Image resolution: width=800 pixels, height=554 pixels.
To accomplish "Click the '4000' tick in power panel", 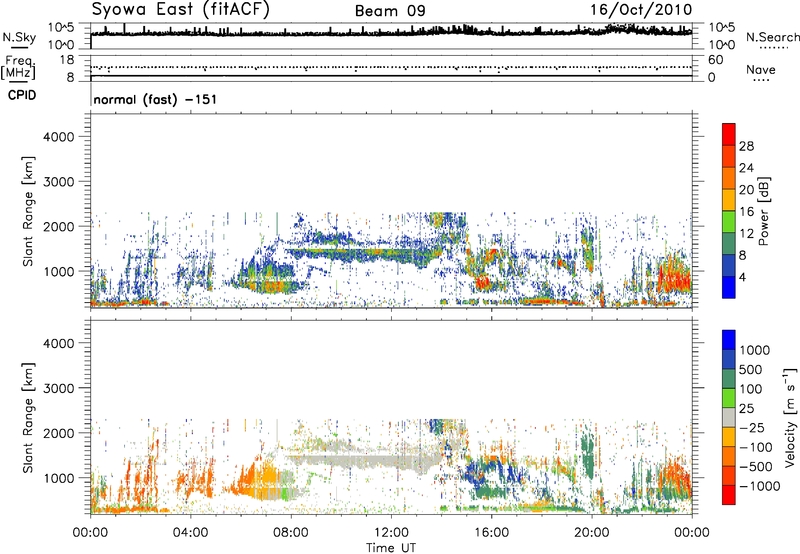I will pyautogui.click(x=59, y=137).
